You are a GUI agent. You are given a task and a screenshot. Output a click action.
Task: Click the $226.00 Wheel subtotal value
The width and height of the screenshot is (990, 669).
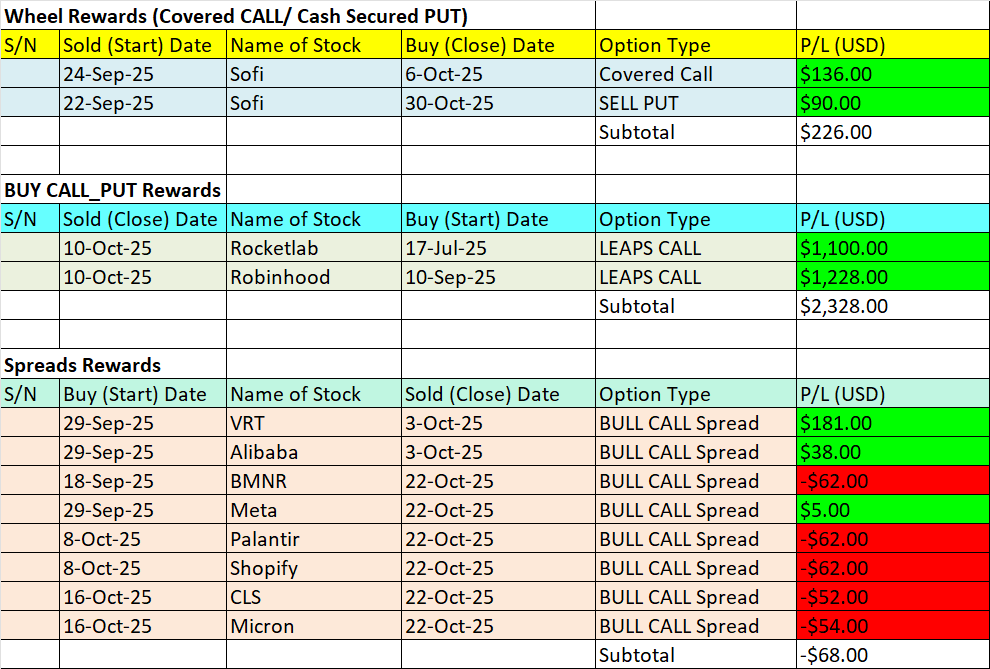click(x=892, y=132)
